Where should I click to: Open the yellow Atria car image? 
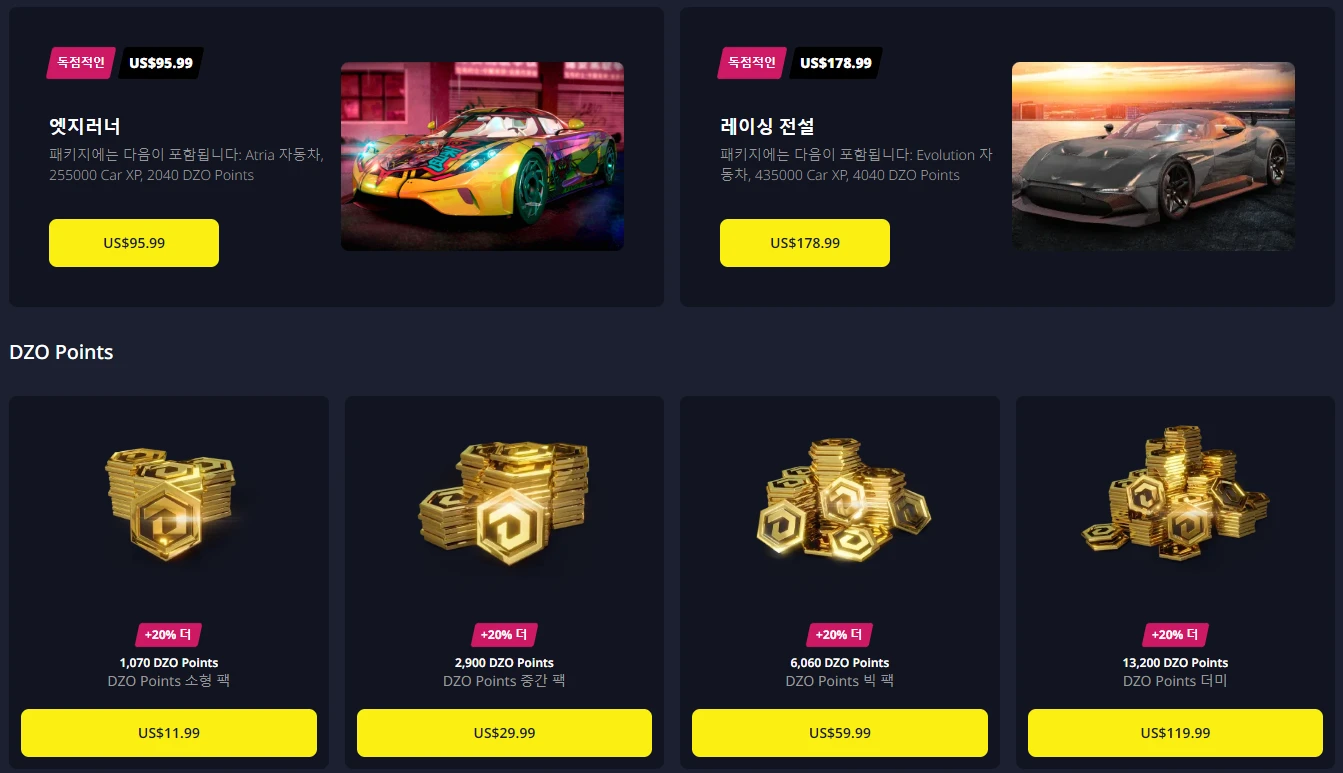482,156
